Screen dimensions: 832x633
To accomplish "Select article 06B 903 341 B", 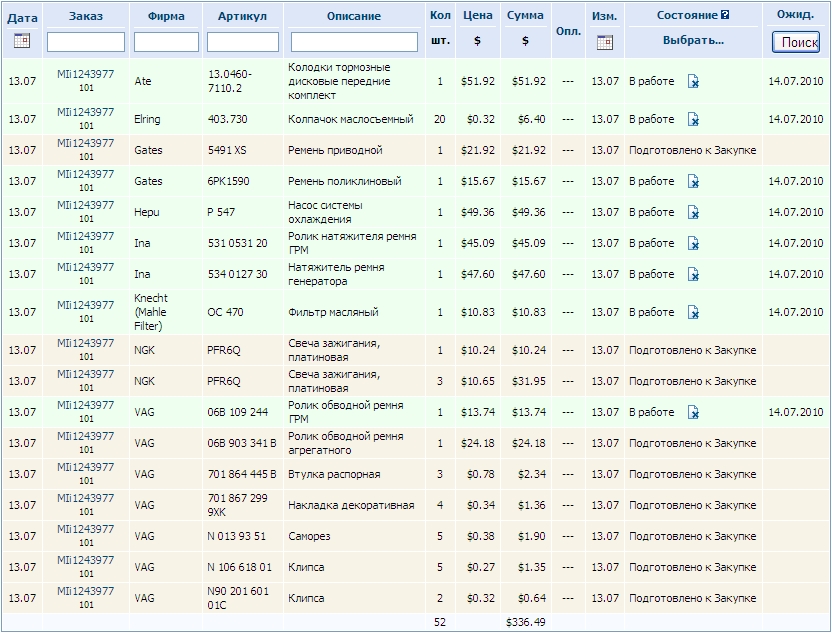I will tap(242, 444).
